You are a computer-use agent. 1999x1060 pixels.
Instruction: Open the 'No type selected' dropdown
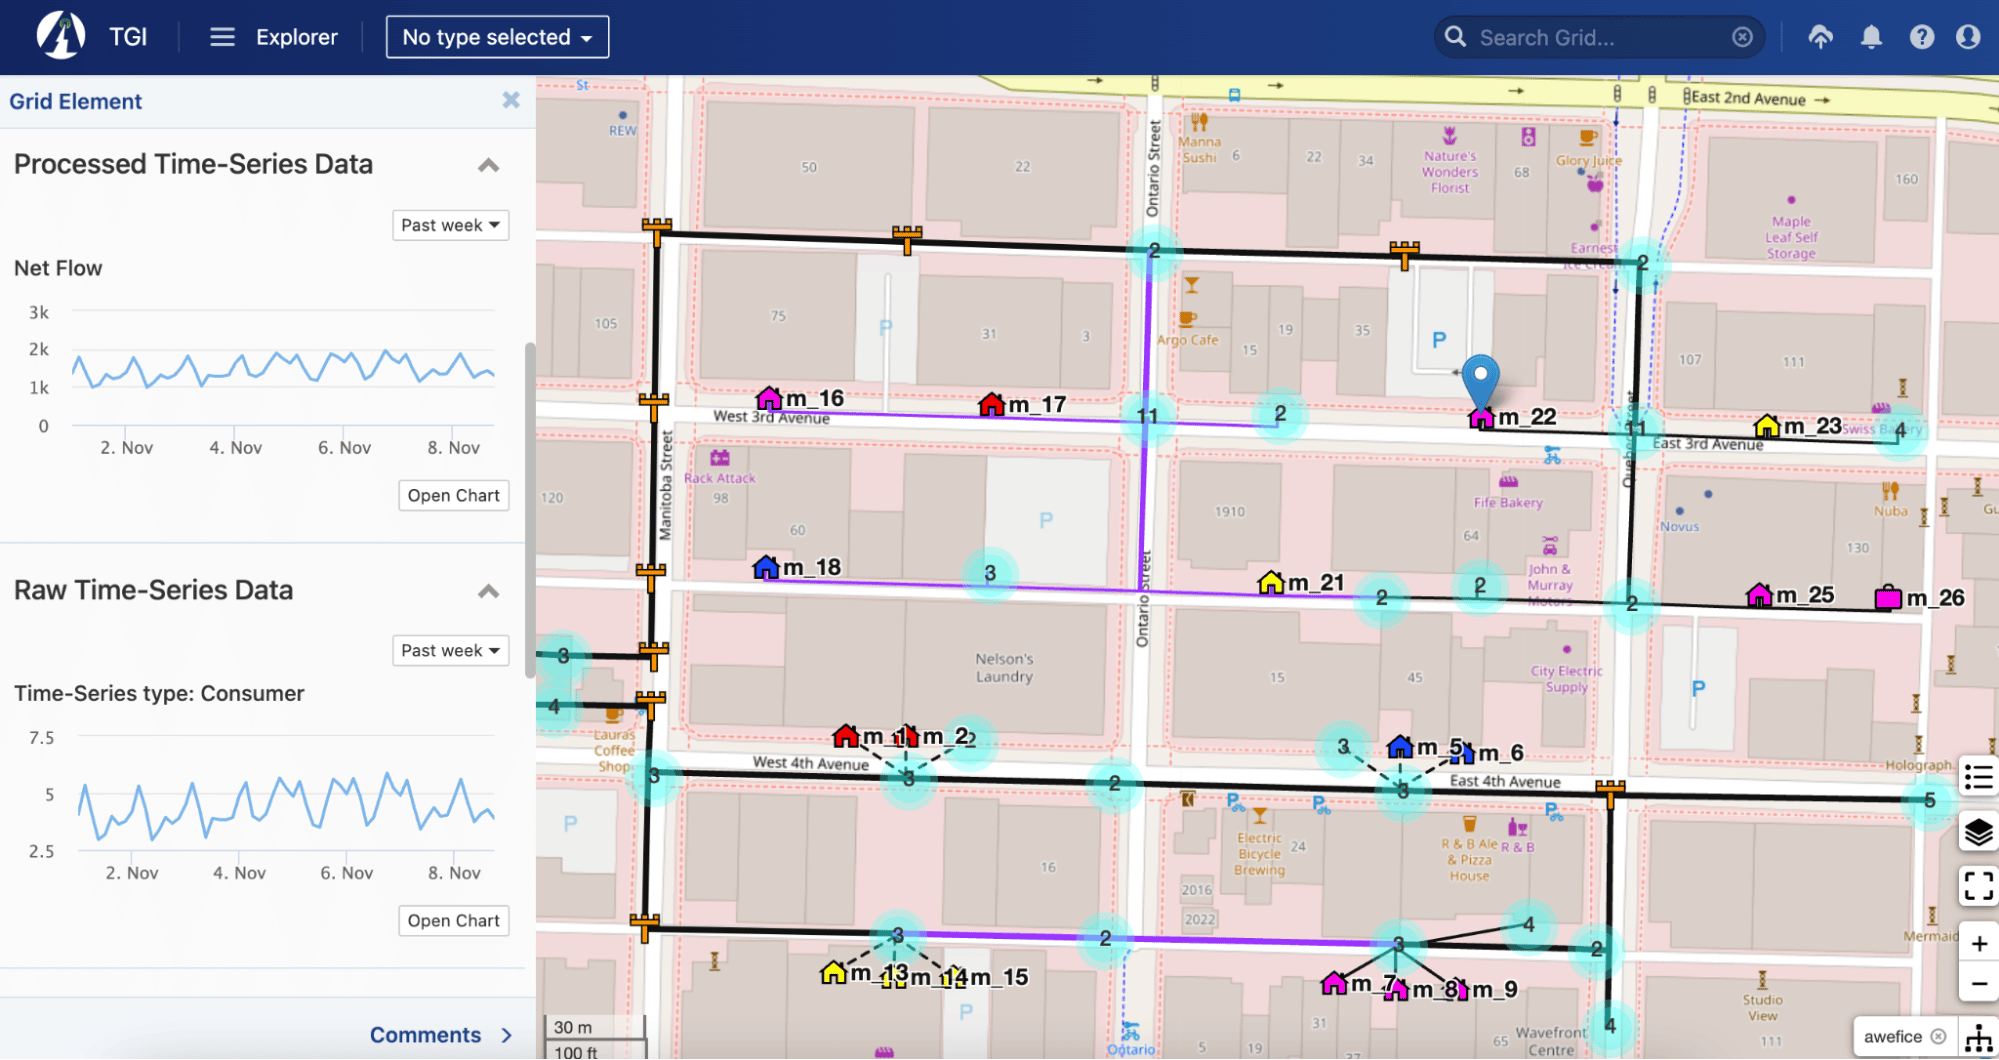point(497,36)
